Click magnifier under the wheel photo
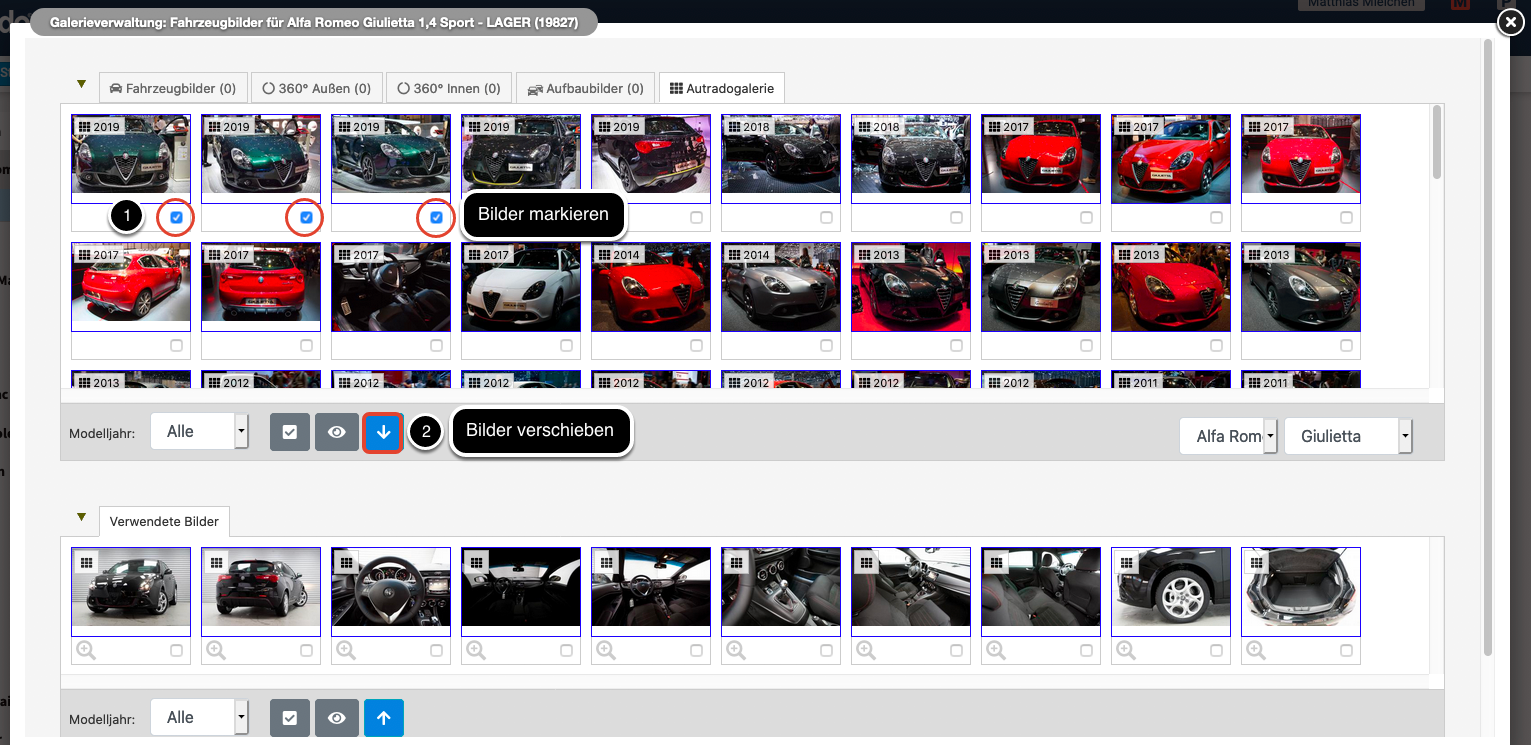The height and width of the screenshot is (745, 1531). click(1126, 651)
